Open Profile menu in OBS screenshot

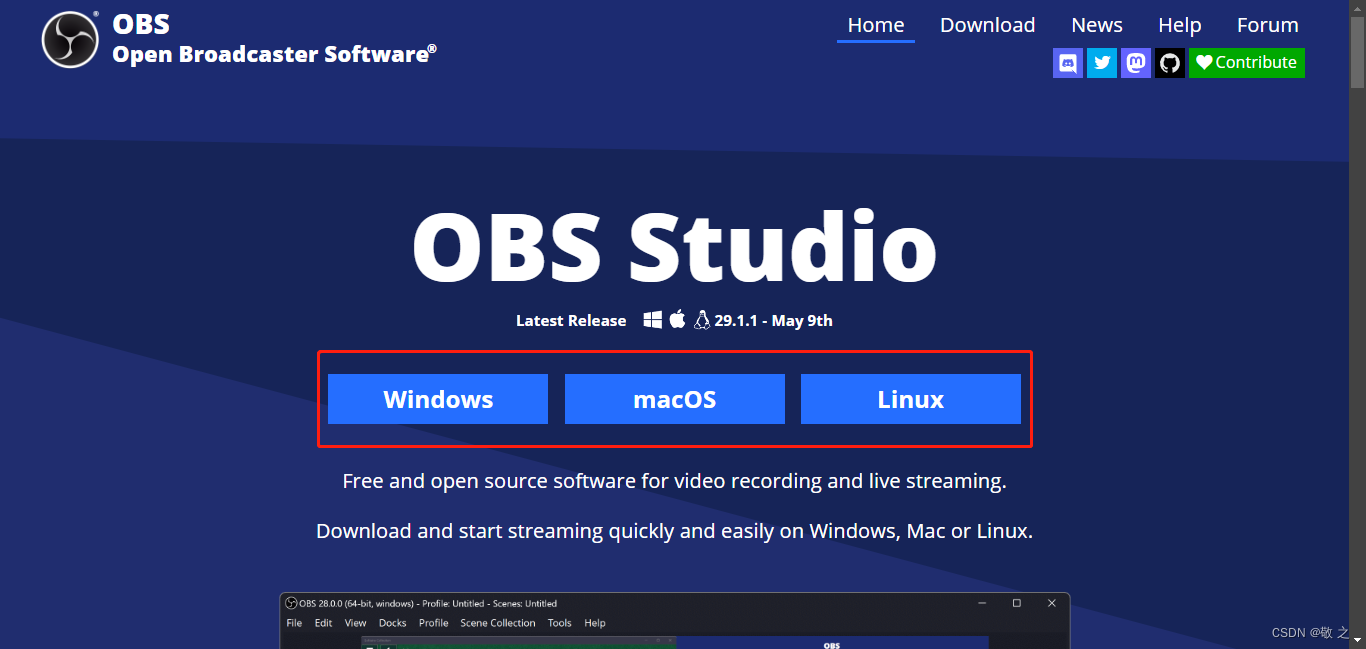[434, 623]
